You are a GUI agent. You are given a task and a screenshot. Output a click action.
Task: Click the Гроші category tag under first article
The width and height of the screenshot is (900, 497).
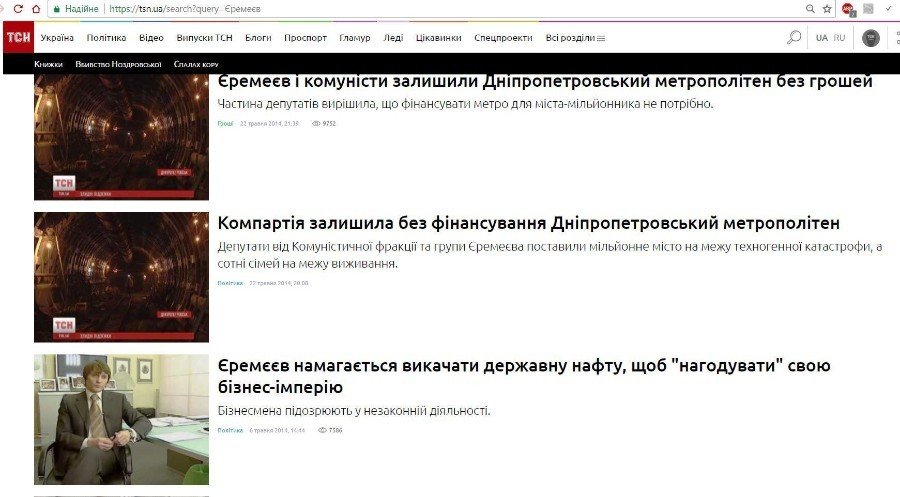pos(225,123)
